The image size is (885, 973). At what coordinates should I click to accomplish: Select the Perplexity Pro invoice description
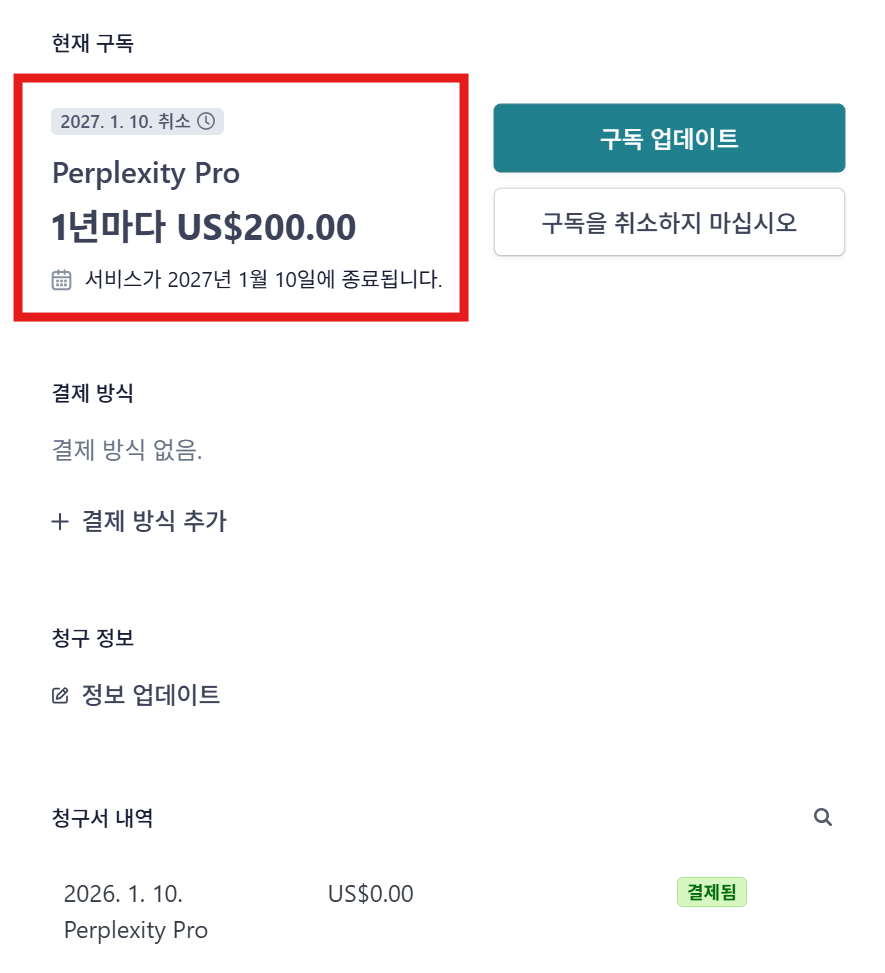136,930
